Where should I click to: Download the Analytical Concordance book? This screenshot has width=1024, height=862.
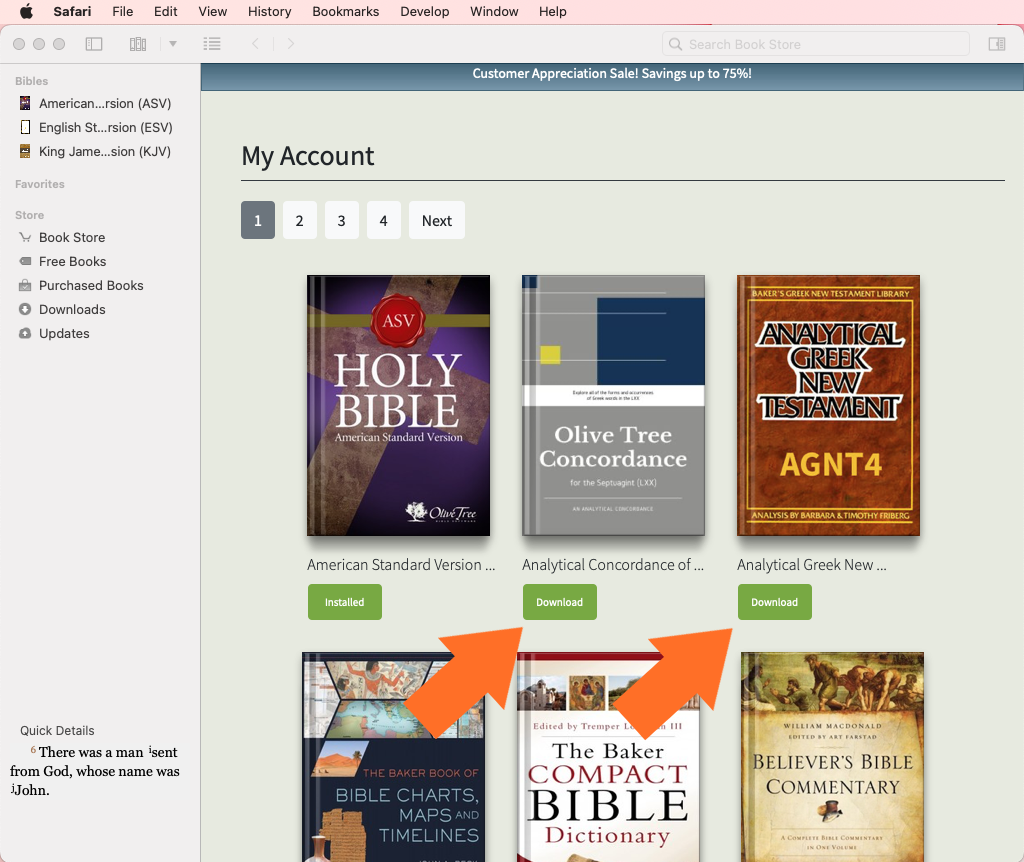click(560, 602)
